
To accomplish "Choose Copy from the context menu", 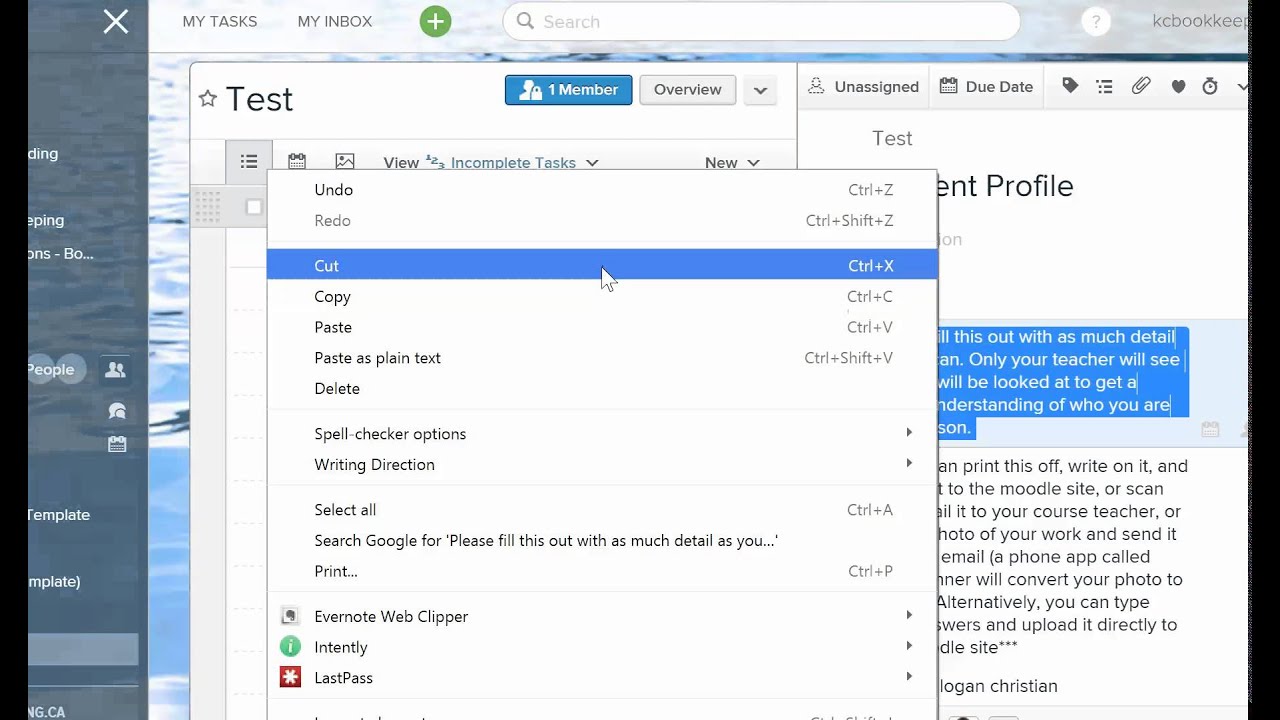I will coord(603,296).
